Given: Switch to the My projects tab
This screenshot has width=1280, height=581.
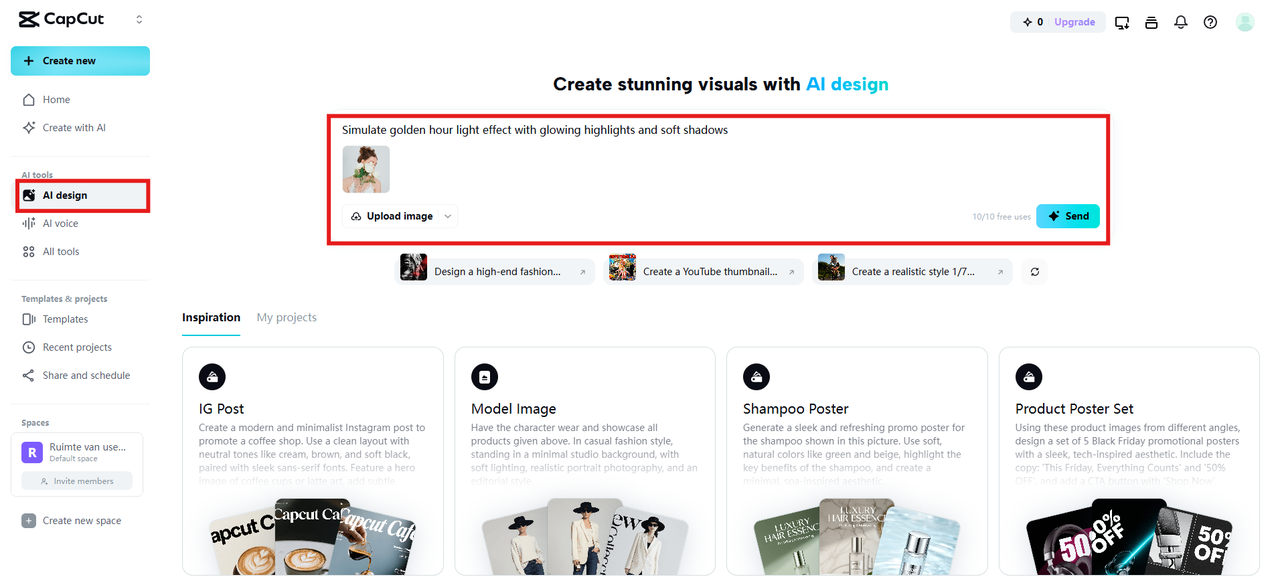Looking at the screenshot, I should [286, 318].
